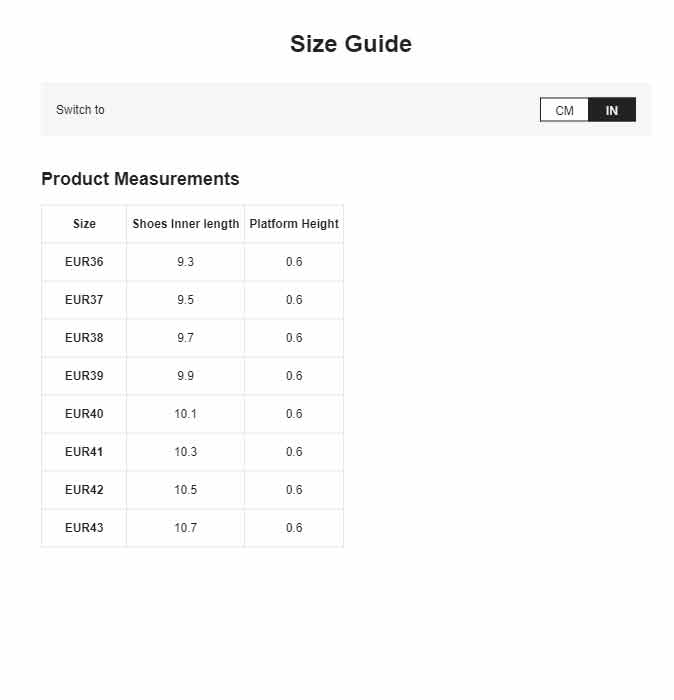Click the 10.7 inner length value
The image size is (674, 700).
coord(186,528)
